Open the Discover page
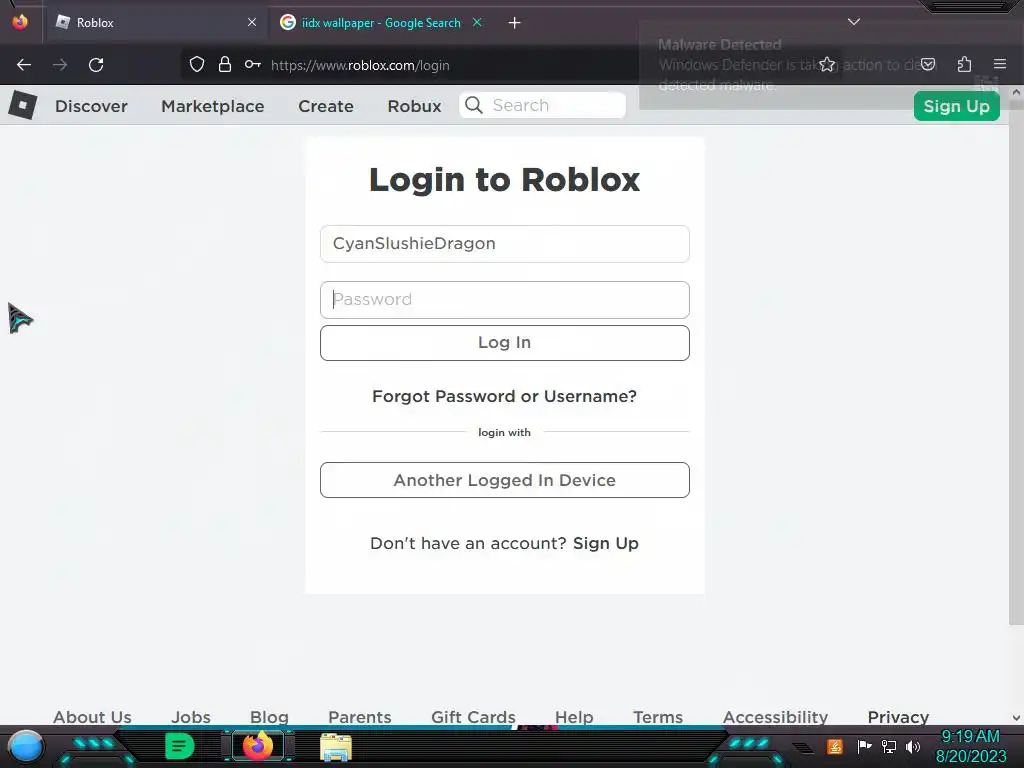The width and height of the screenshot is (1024, 768). point(91,106)
